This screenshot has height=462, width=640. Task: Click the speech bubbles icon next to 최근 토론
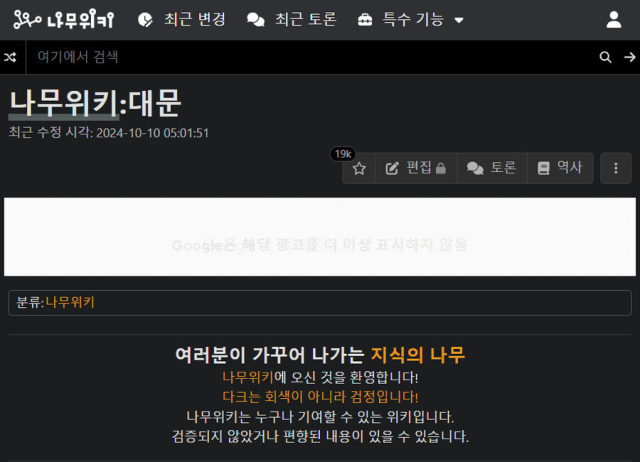[x=256, y=20]
